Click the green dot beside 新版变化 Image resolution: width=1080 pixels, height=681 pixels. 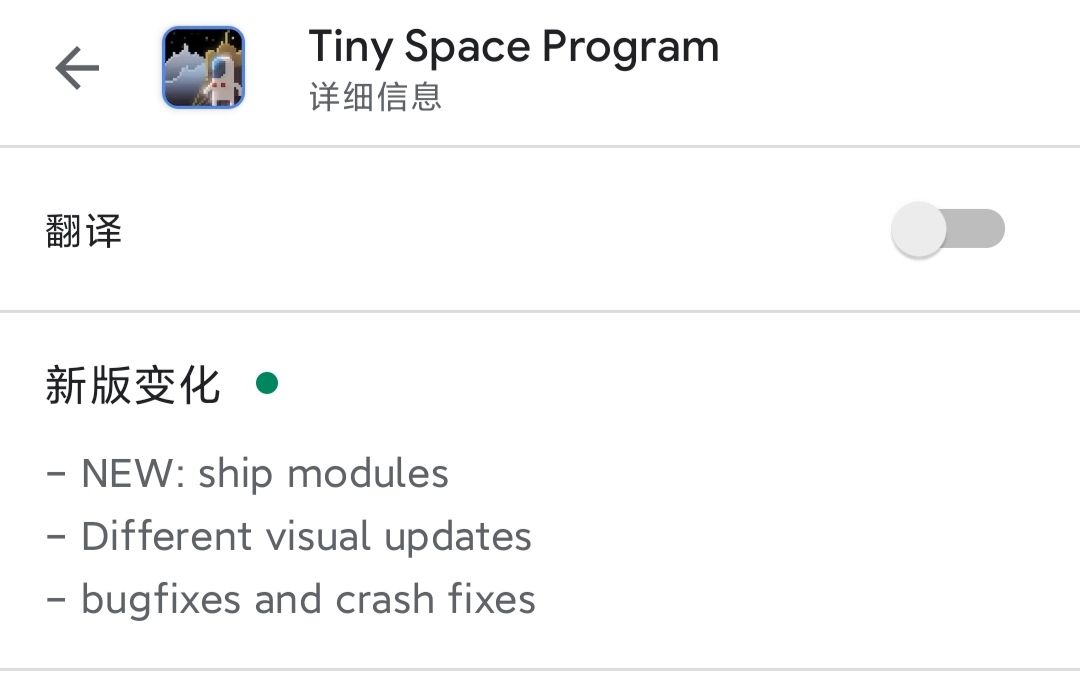click(x=267, y=383)
